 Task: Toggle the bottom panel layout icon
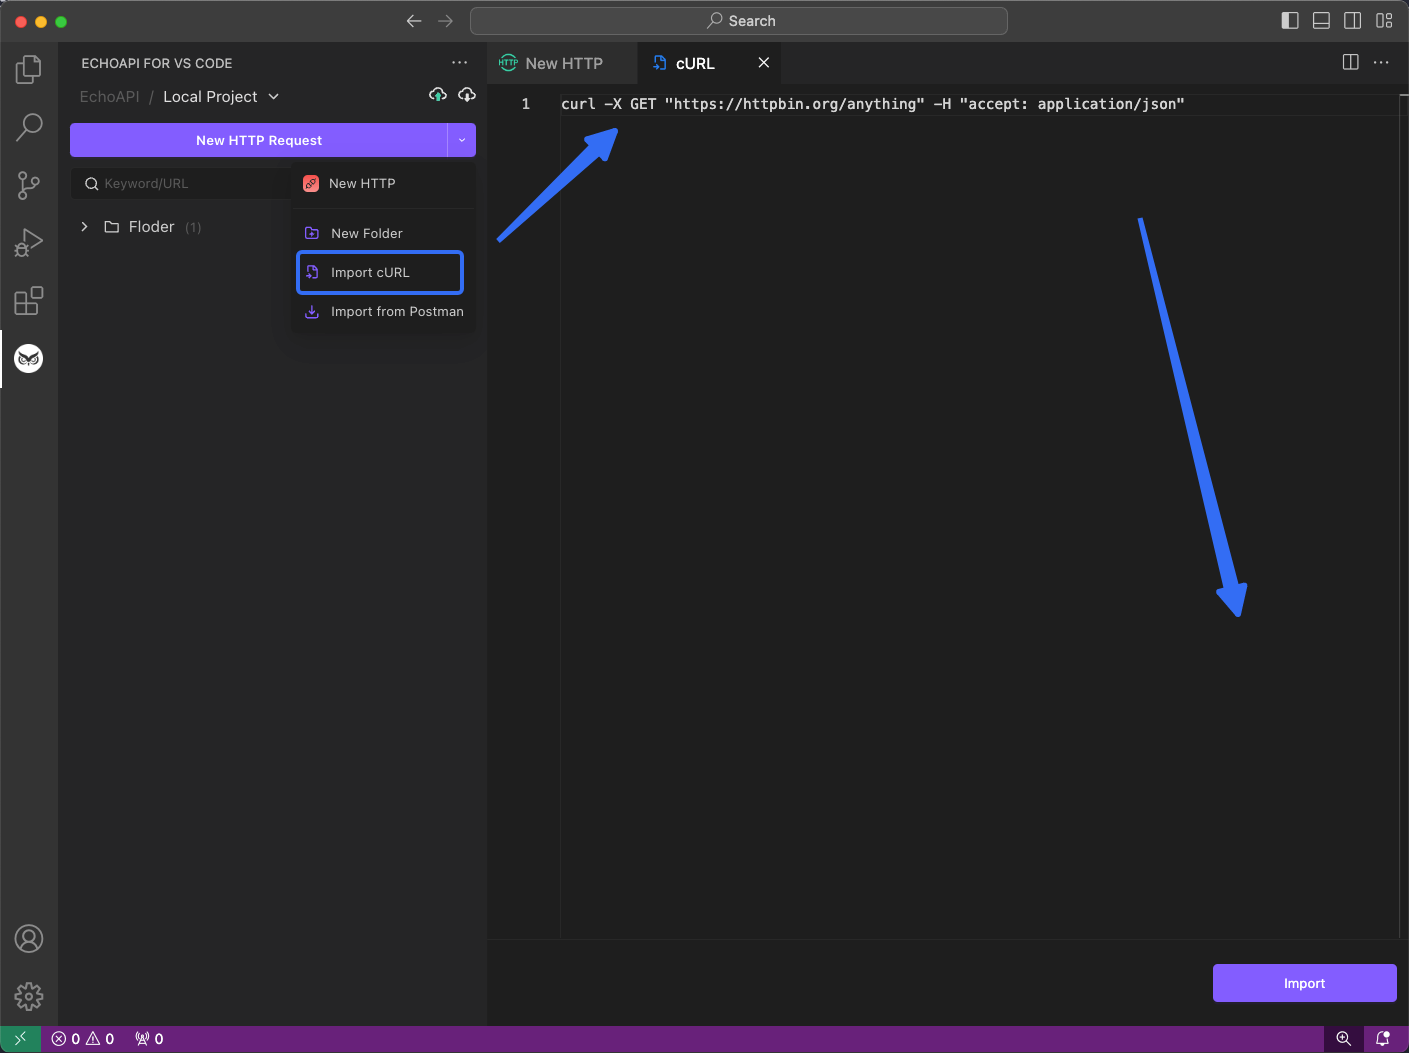1321,21
